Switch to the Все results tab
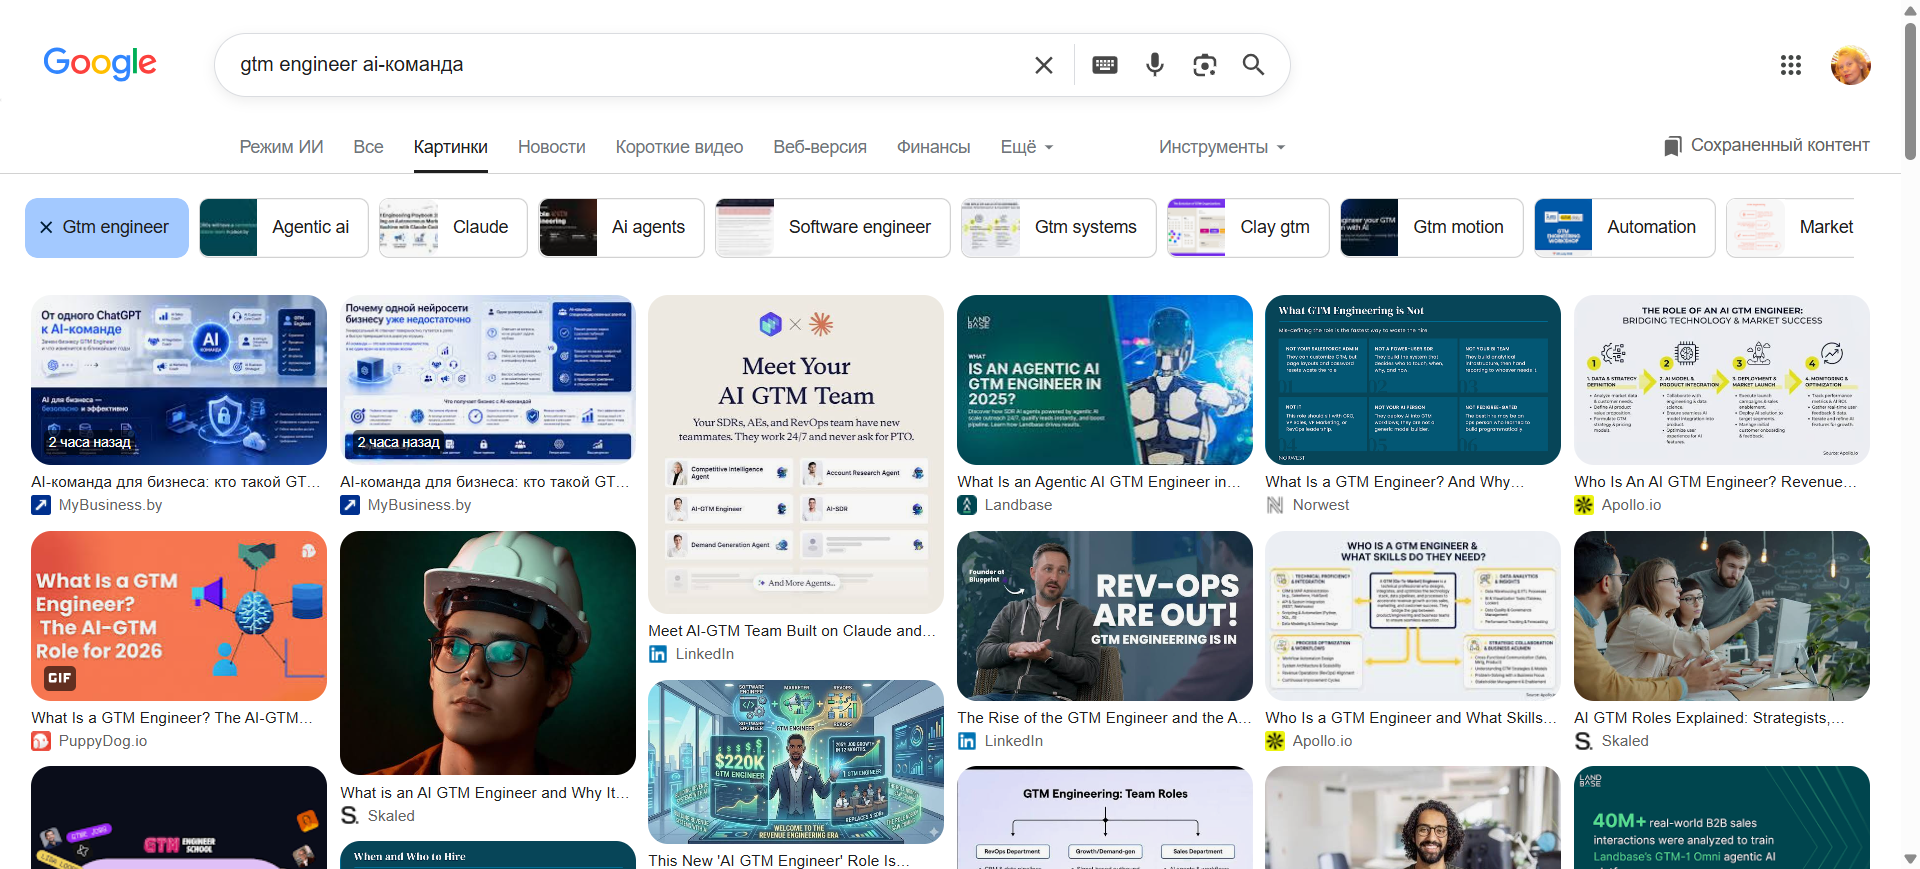Image resolution: width=1920 pixels, height=869 pixels. point(368,147)
